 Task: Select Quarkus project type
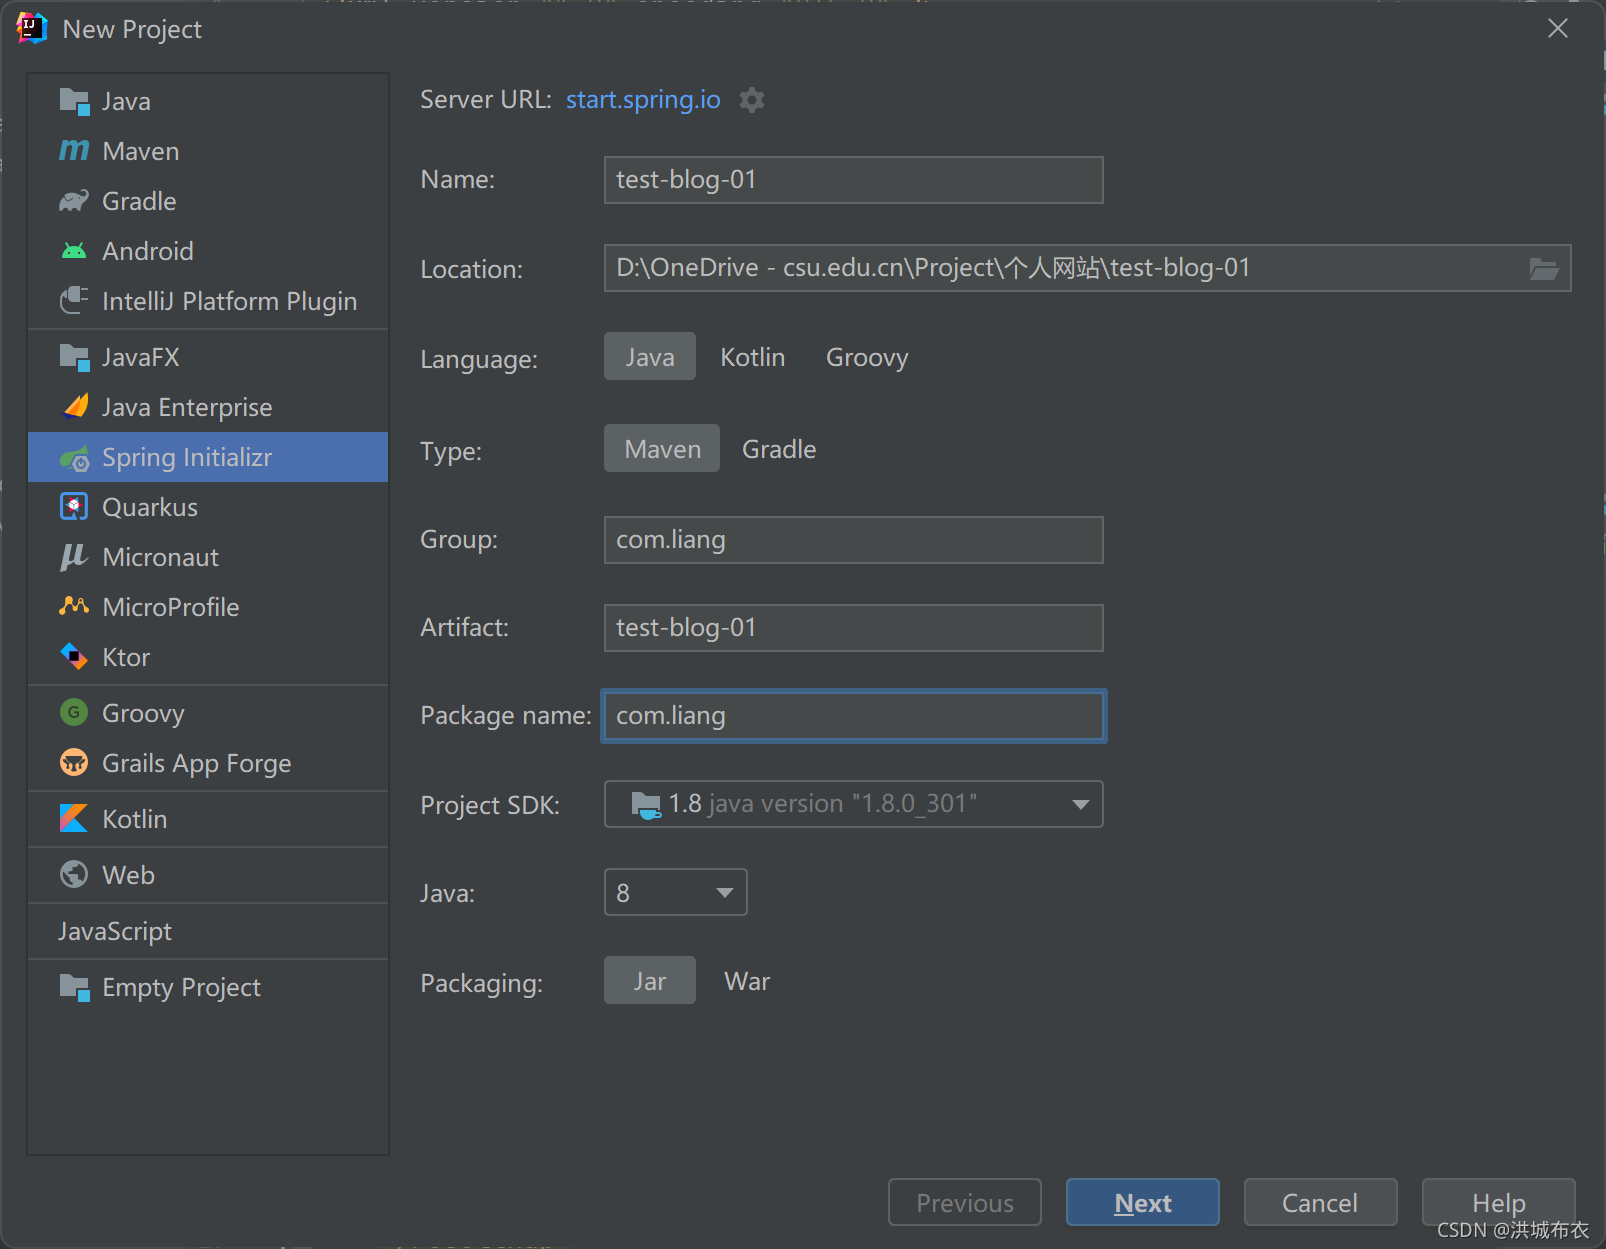(208, 507)
